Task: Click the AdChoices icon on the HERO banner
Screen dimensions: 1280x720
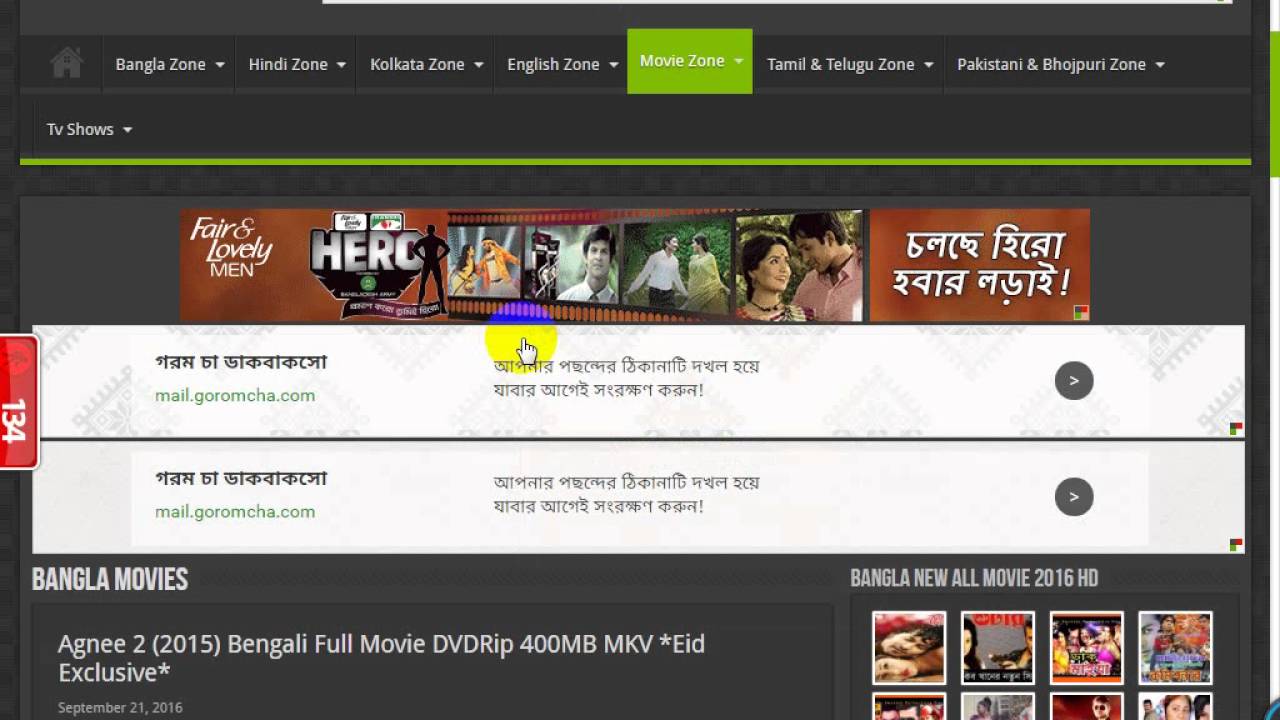Action: pyautogui.click(x=1081, y=313)
